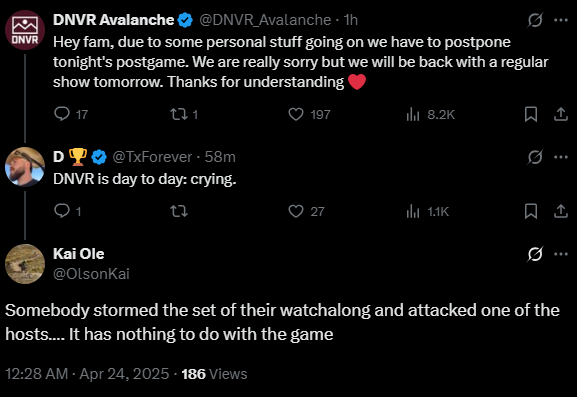Open the @OlsonKai profile handle

point(91,274)
